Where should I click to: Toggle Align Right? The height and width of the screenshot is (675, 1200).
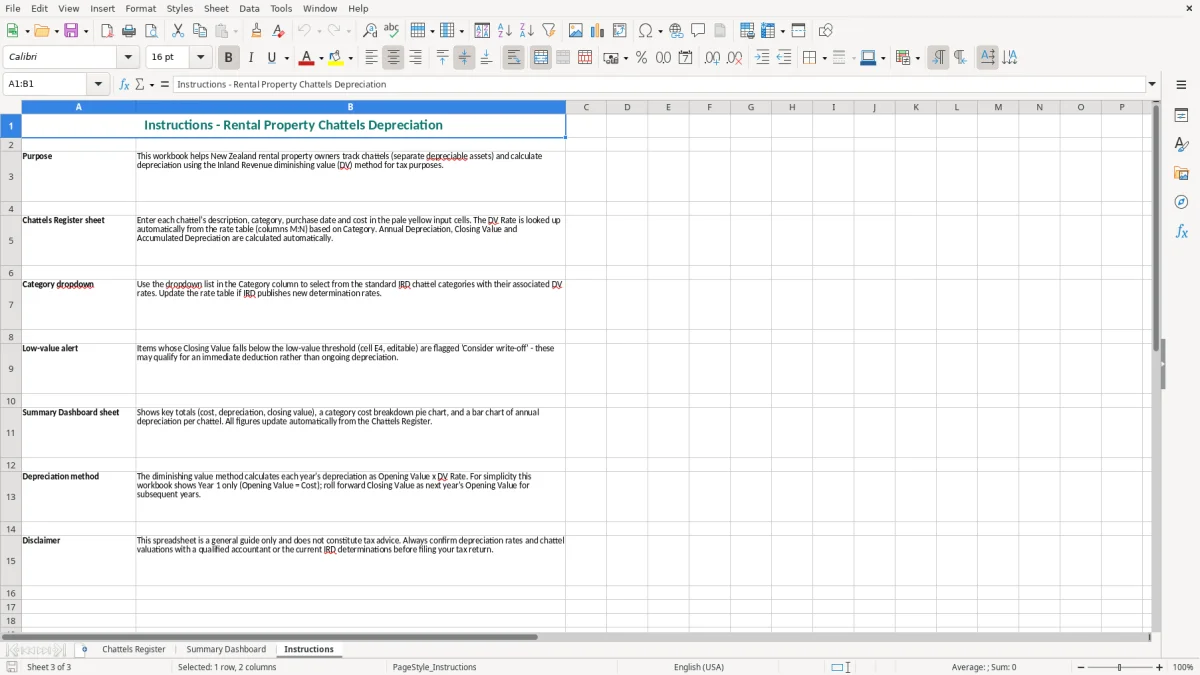415,58
